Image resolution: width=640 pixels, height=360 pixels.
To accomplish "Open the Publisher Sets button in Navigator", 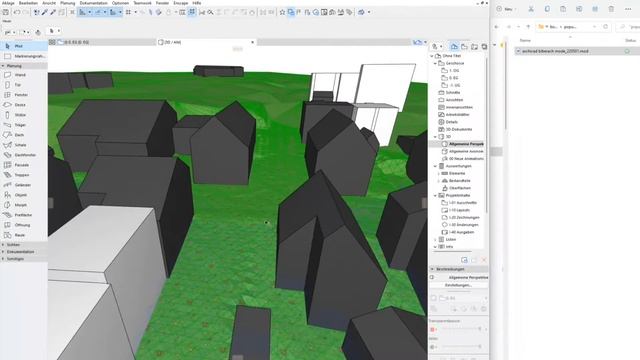I will tap(484, 47).
